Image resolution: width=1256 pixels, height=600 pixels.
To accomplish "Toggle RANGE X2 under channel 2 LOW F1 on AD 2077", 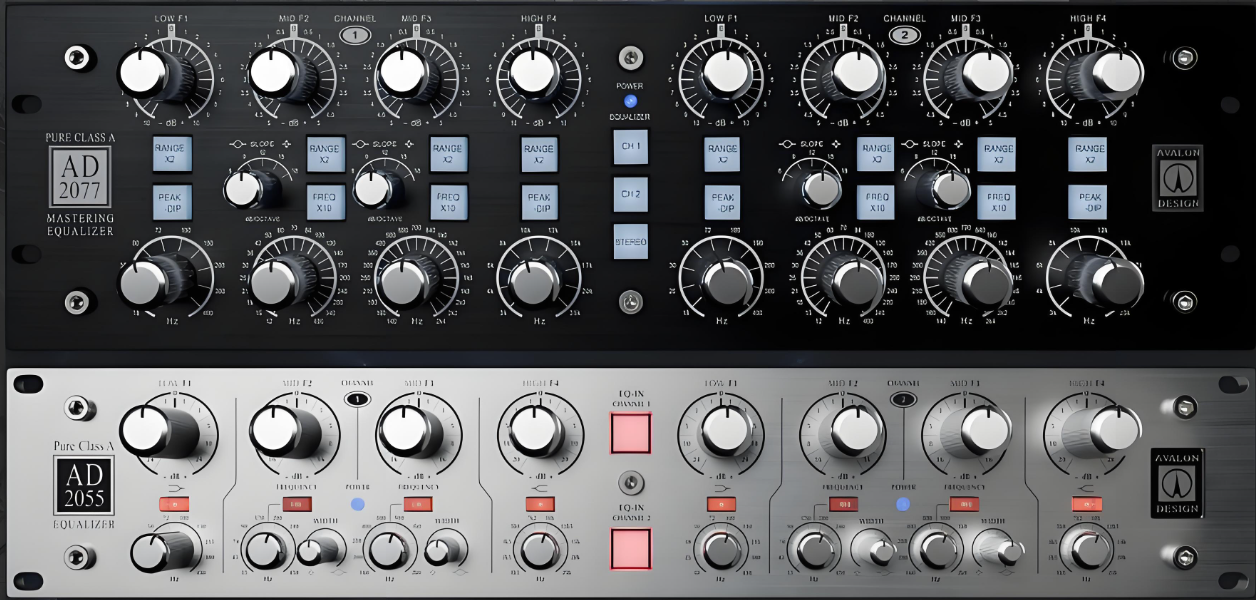I will 722,153.
